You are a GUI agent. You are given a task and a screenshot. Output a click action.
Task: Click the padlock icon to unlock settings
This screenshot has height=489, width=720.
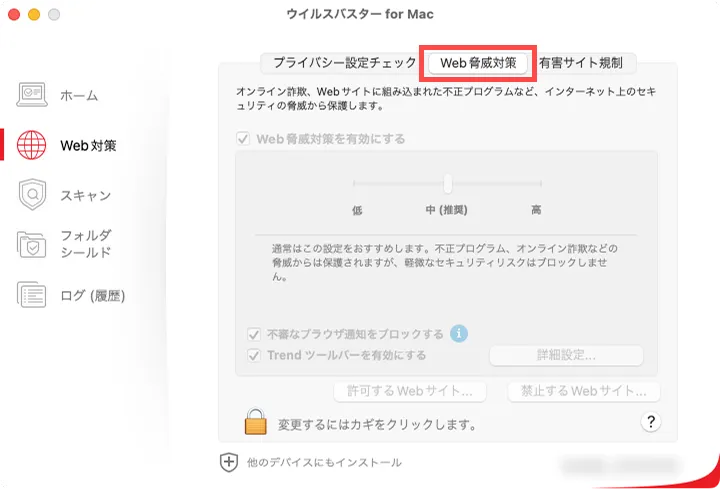click(256, 422)
